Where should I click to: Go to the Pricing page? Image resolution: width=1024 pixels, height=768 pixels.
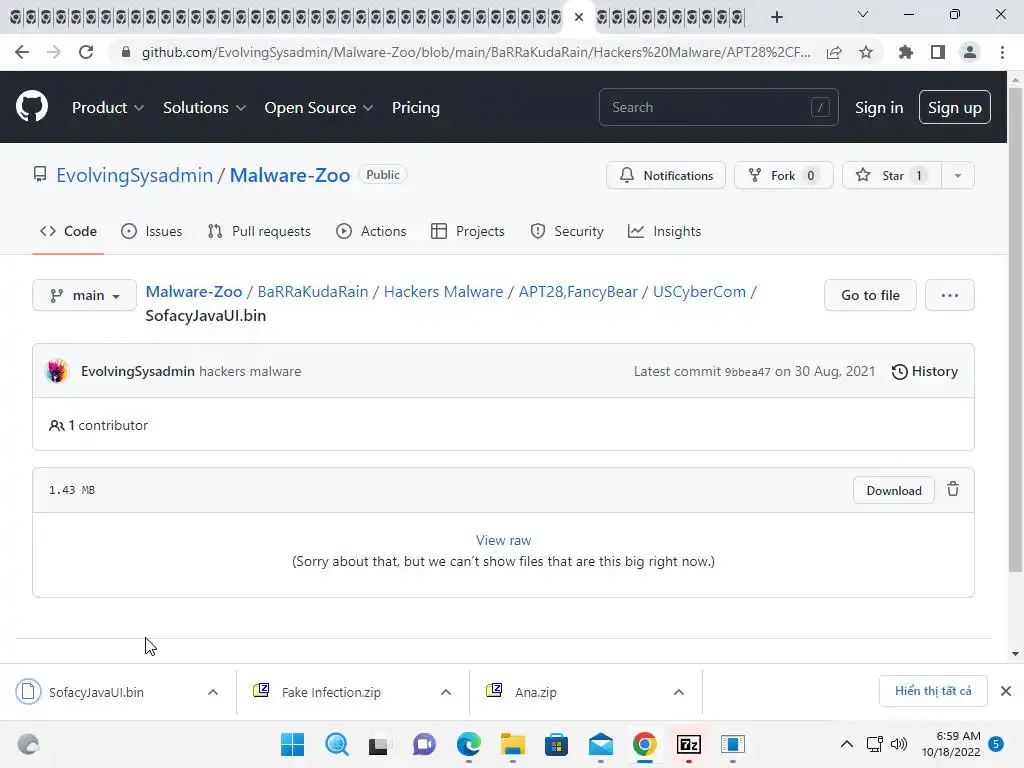[x=415, y=108]
